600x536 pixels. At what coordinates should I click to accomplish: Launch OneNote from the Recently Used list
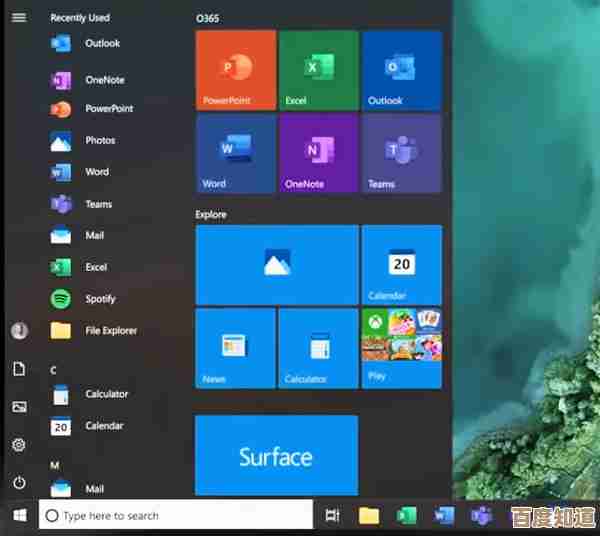pos(87,80)
